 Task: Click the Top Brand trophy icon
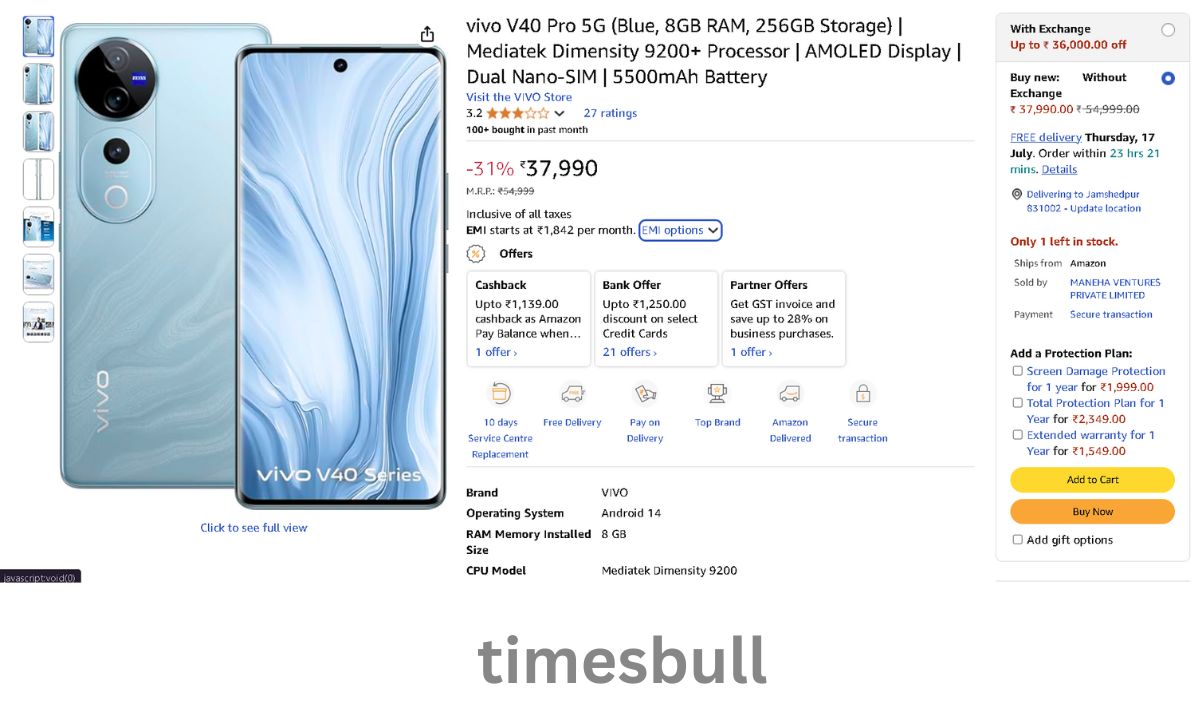[x=717, y=393]
